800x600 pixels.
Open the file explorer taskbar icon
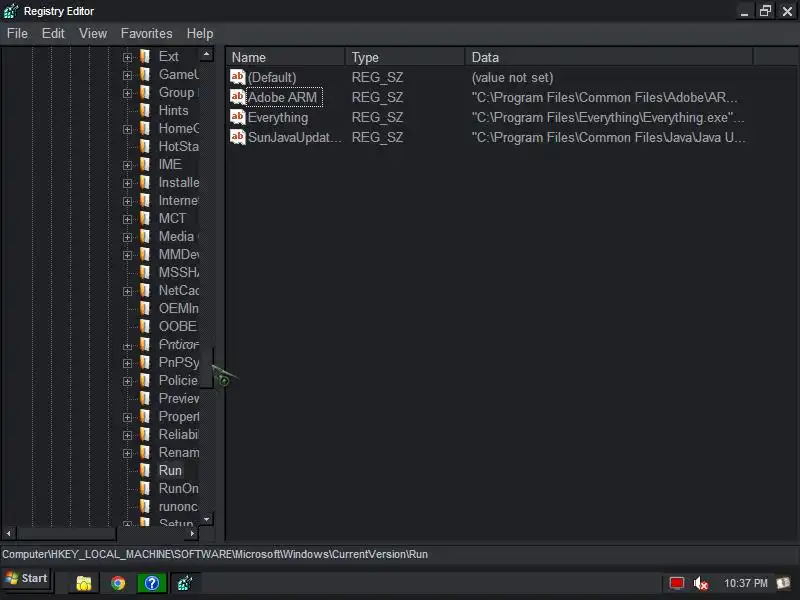(84, 583)
